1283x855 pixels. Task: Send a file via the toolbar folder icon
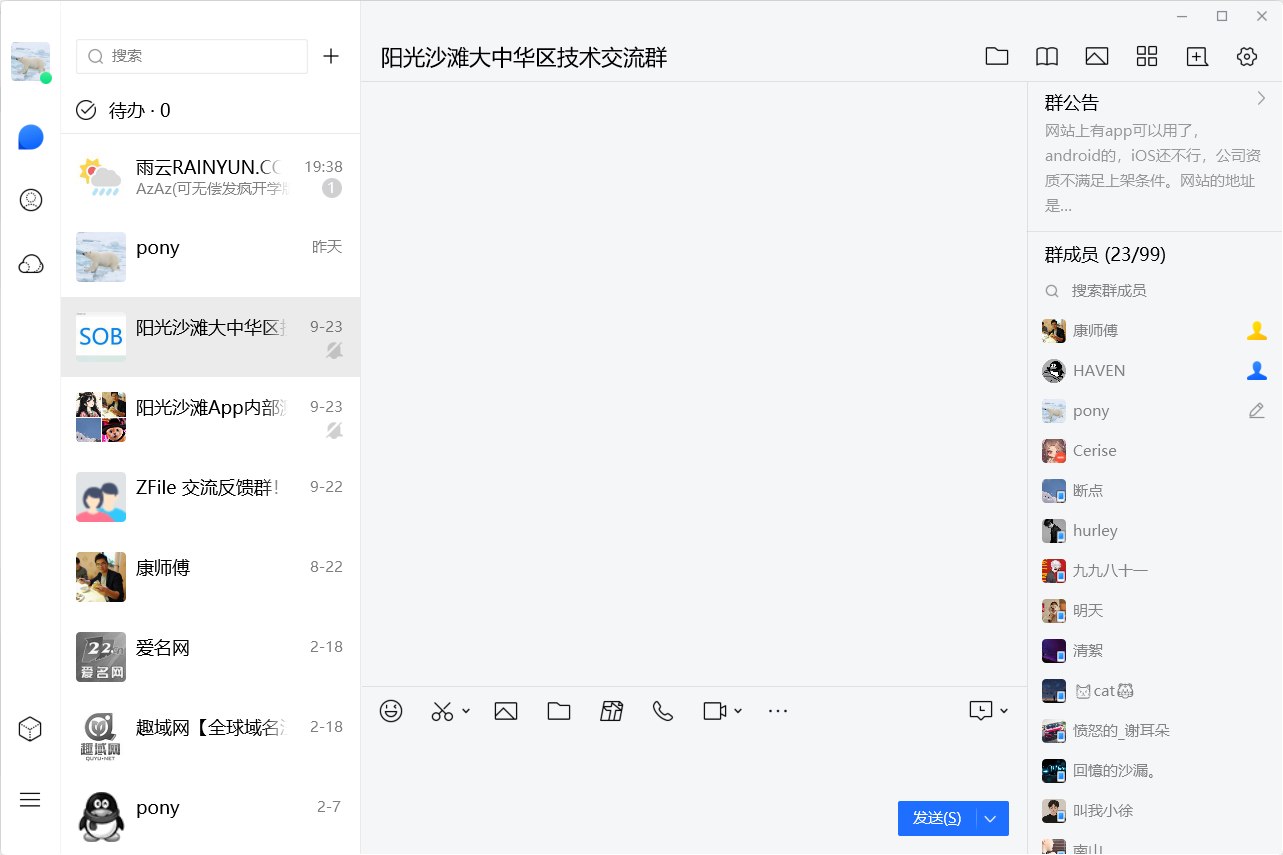coord(559,711)
